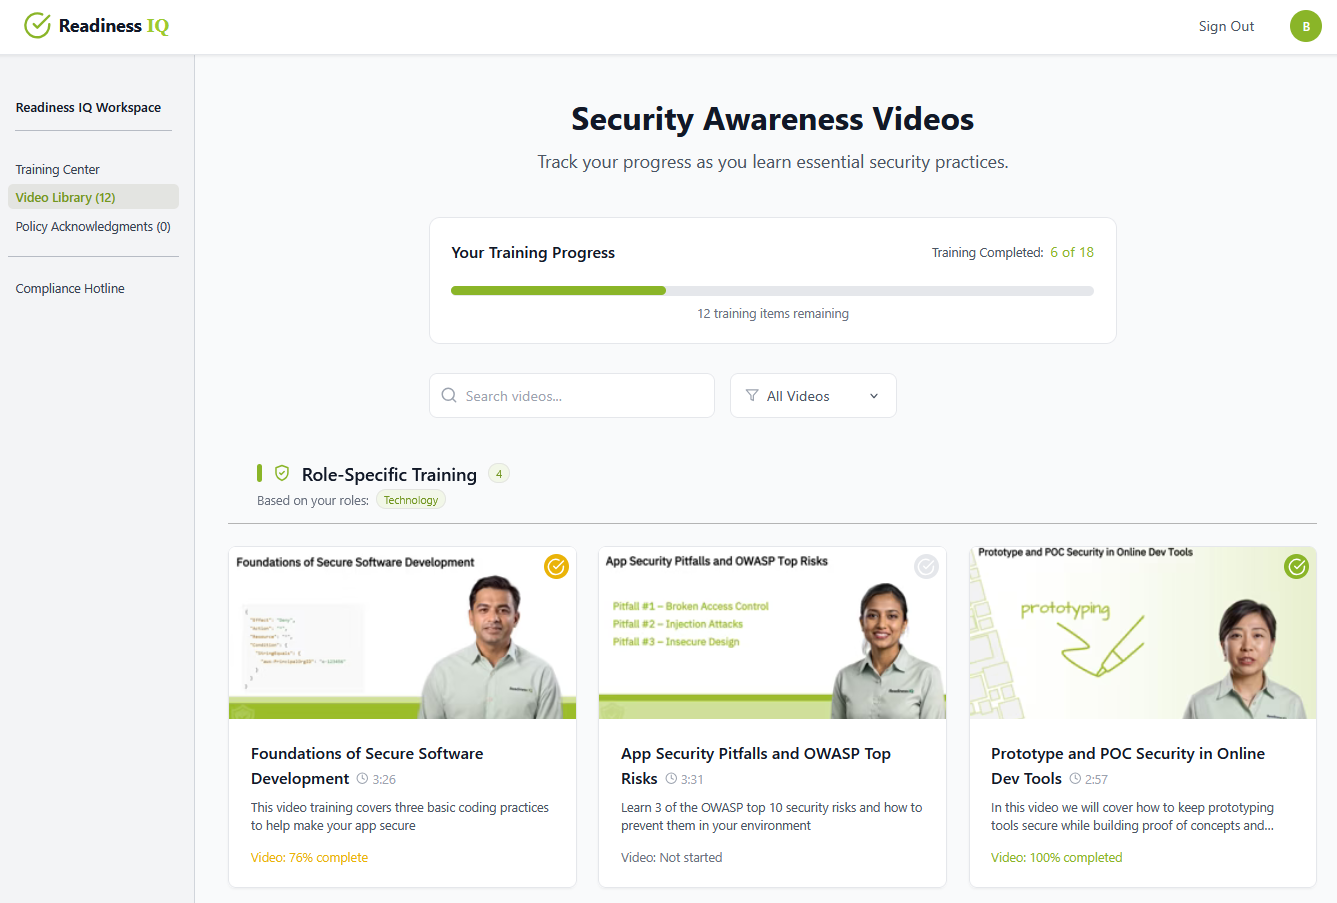Viewport: 1337px width, 903px height.
Task: Toggle App Security Pitfalls gray completion checkmark
Action: pyautogui.click(x=926, y=567)
